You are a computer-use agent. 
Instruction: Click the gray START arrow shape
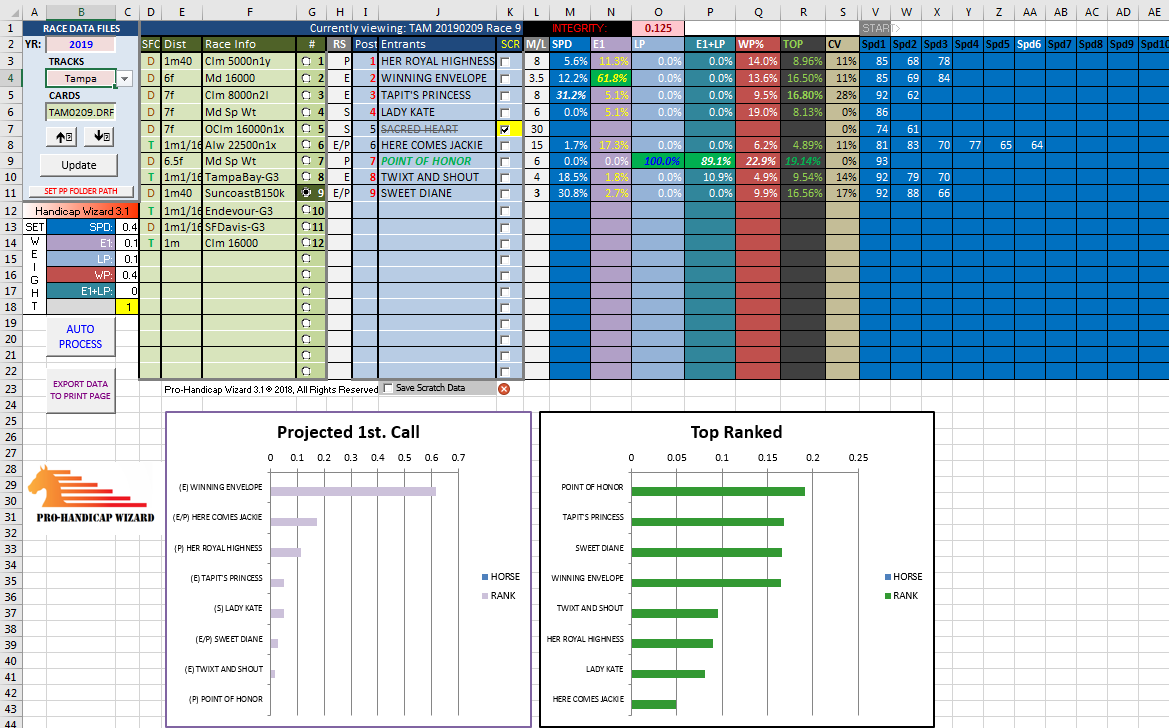pos(877,28)
